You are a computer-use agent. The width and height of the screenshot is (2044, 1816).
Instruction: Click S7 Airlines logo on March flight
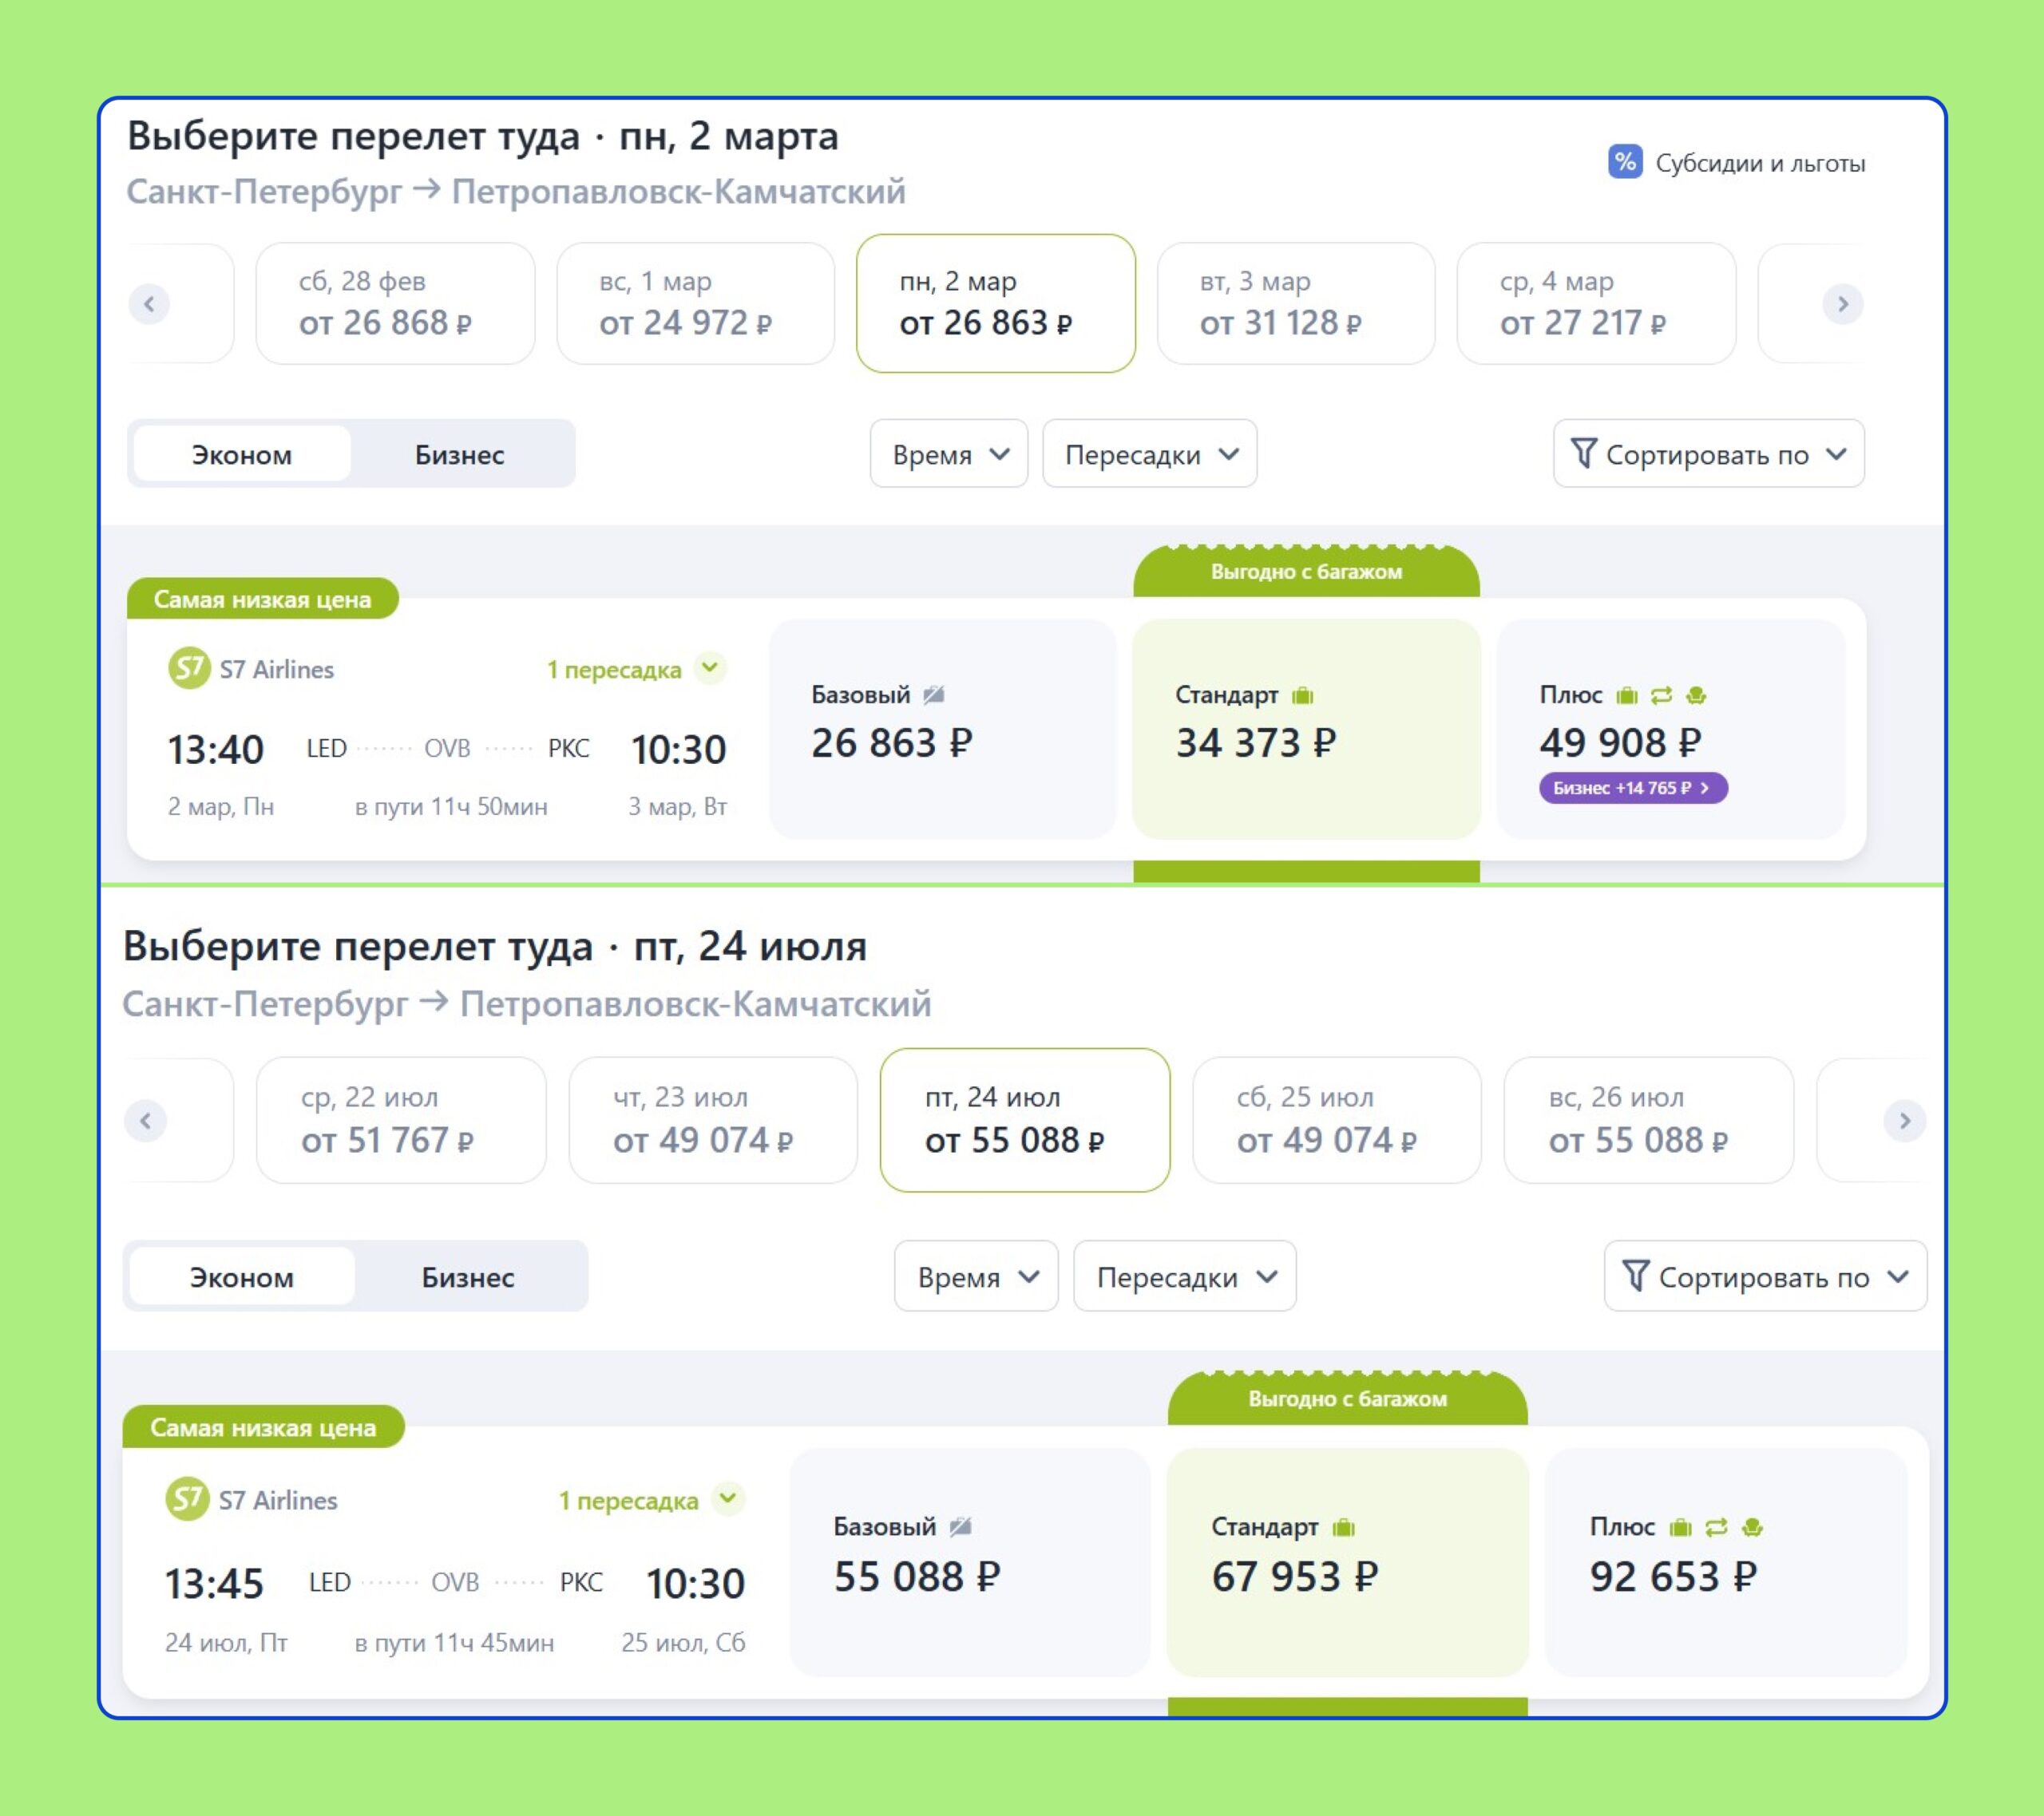click(189, 668)
